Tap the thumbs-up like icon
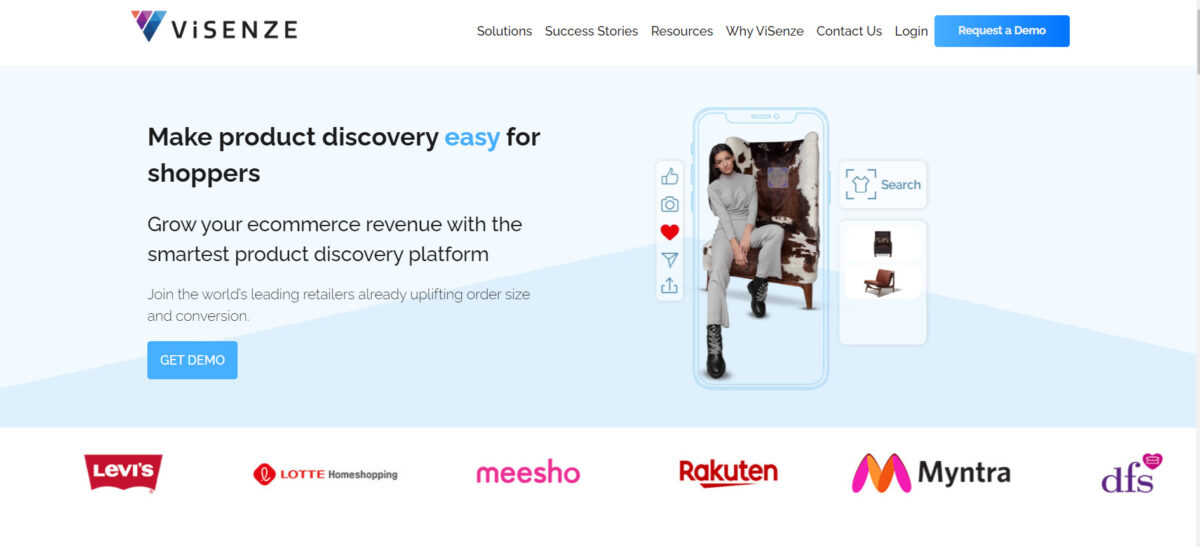 [669, 177]
